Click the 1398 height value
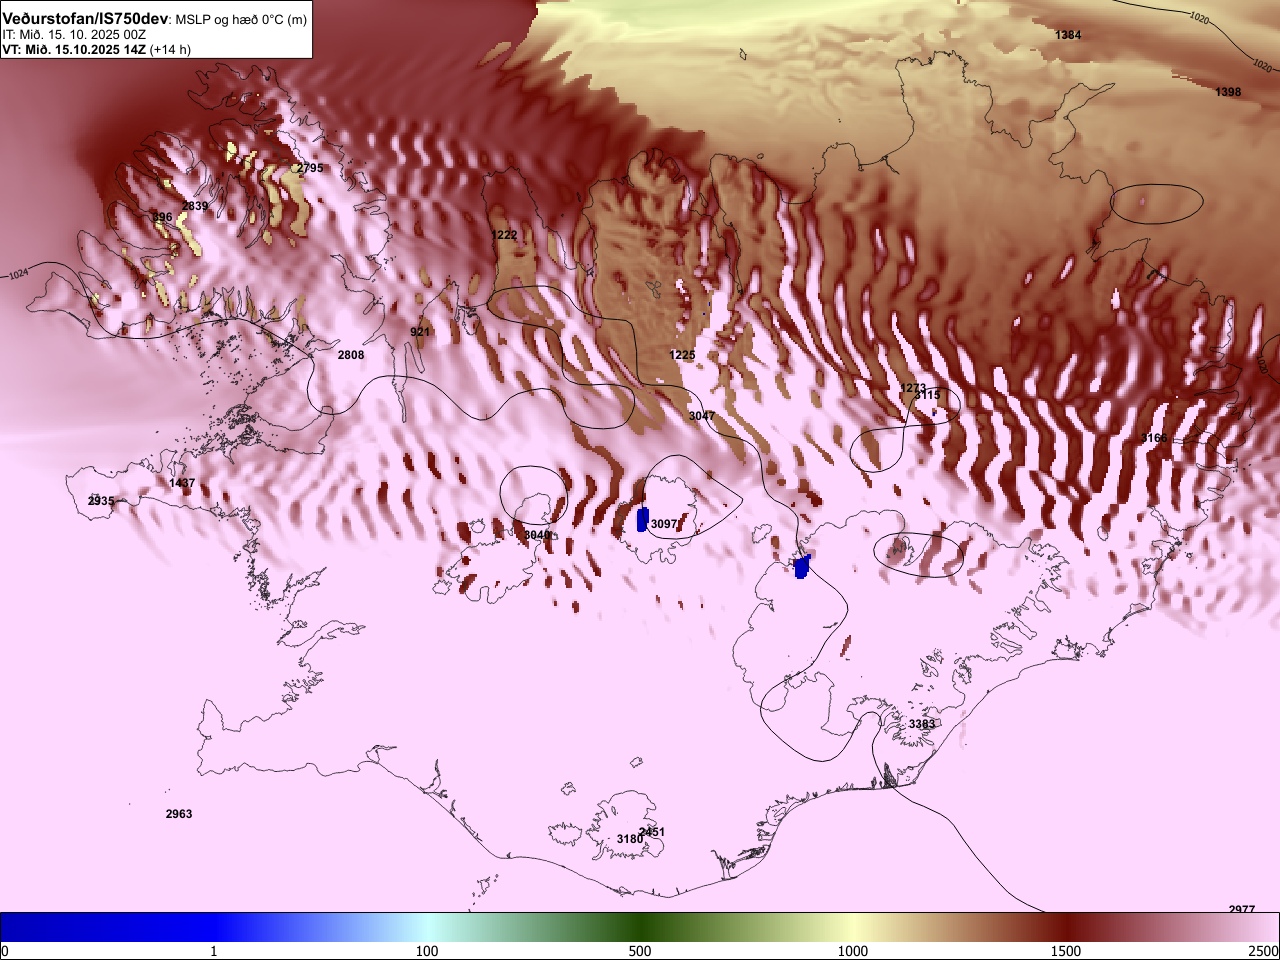 pyautogui.click(x=1228, y=92)
